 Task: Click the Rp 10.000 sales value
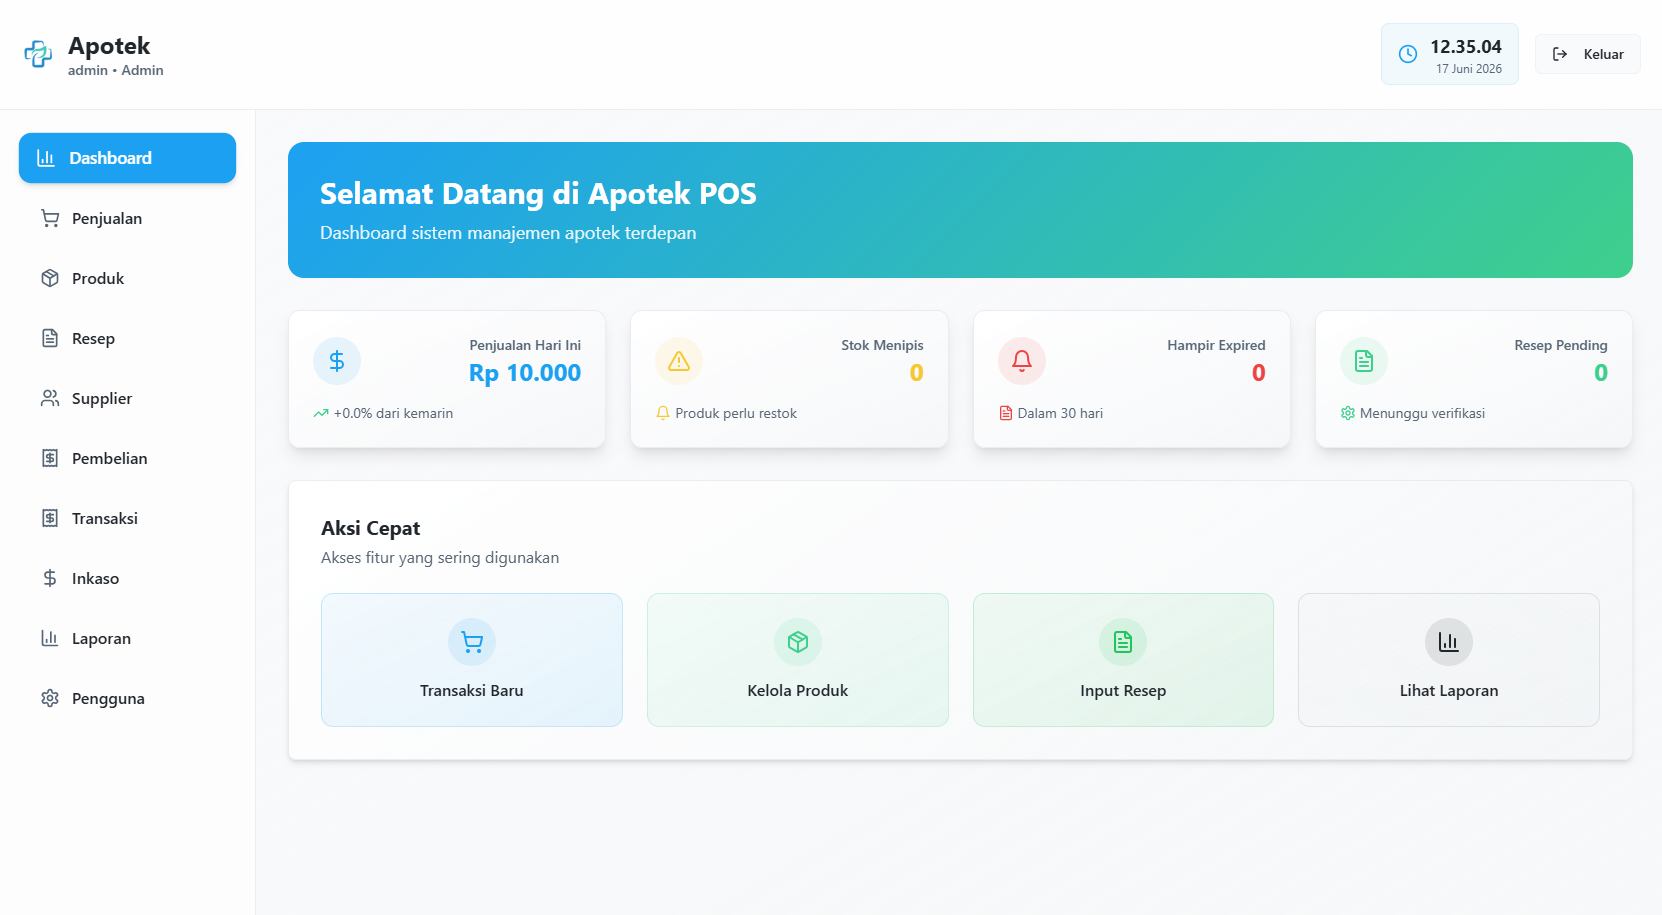(525, 373)
